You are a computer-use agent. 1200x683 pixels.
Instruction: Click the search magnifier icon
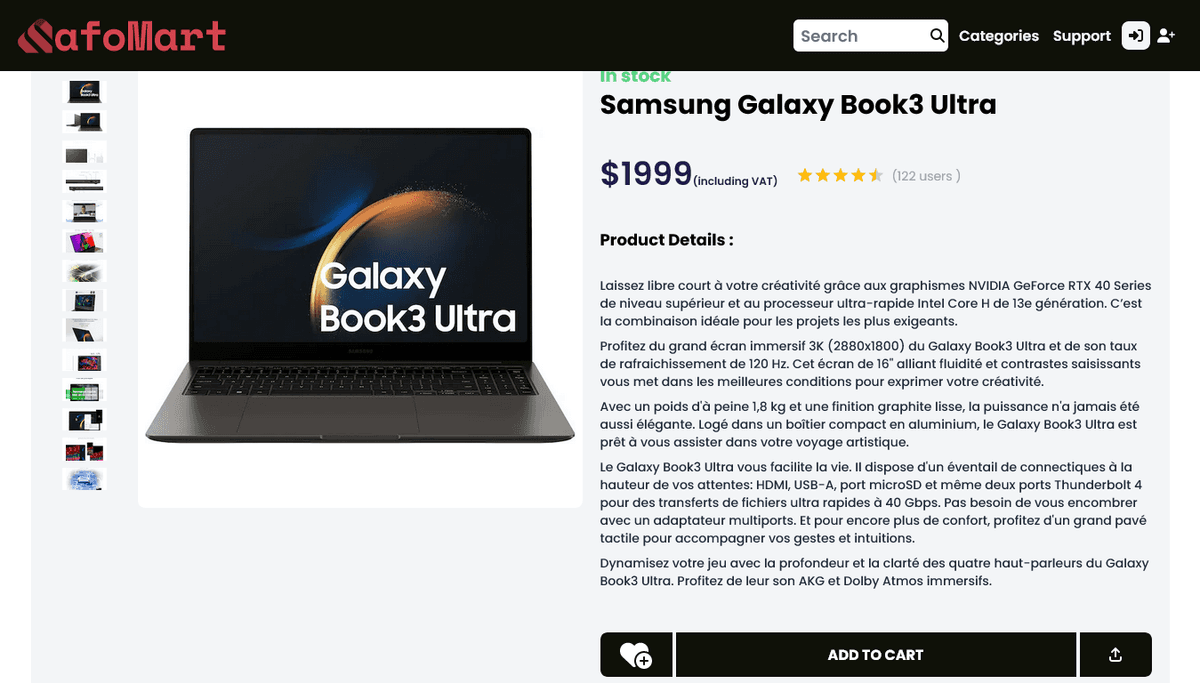937,36
